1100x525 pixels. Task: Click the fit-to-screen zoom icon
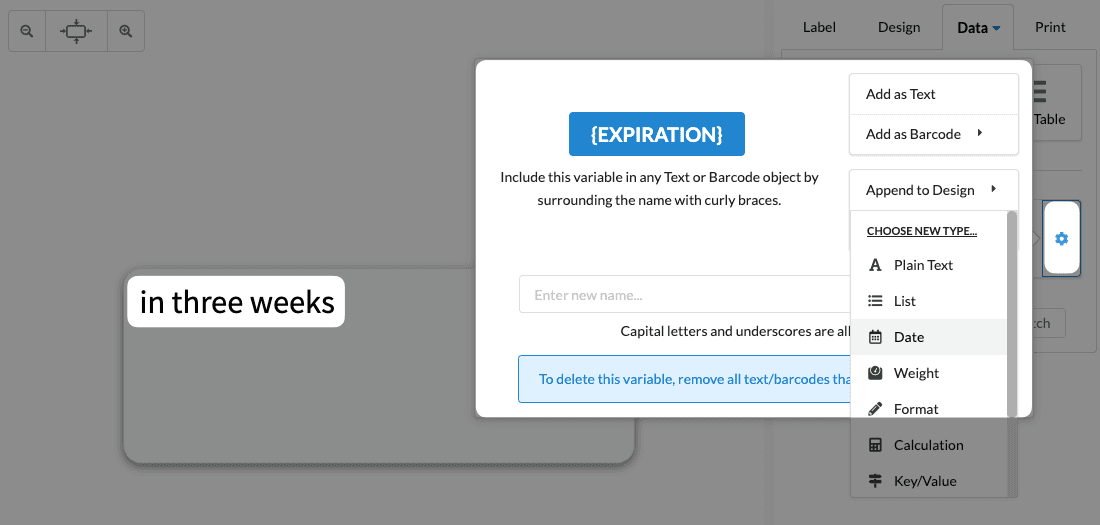tap(76, 32)
